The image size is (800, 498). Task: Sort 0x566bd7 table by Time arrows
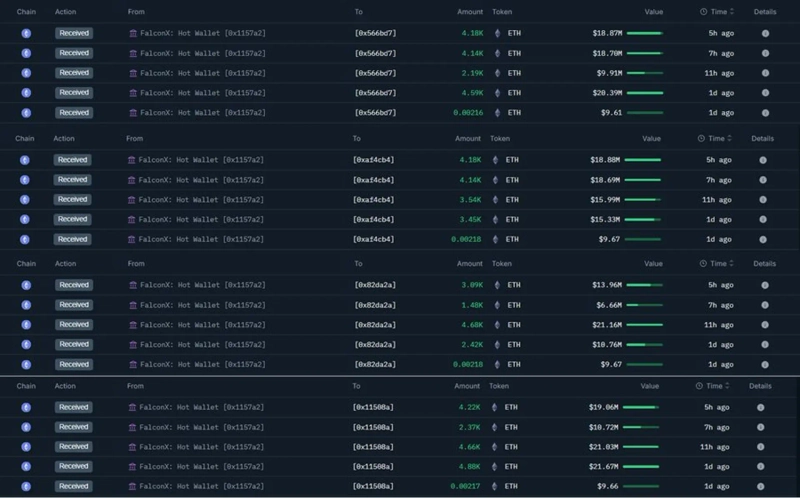point(732,12)
